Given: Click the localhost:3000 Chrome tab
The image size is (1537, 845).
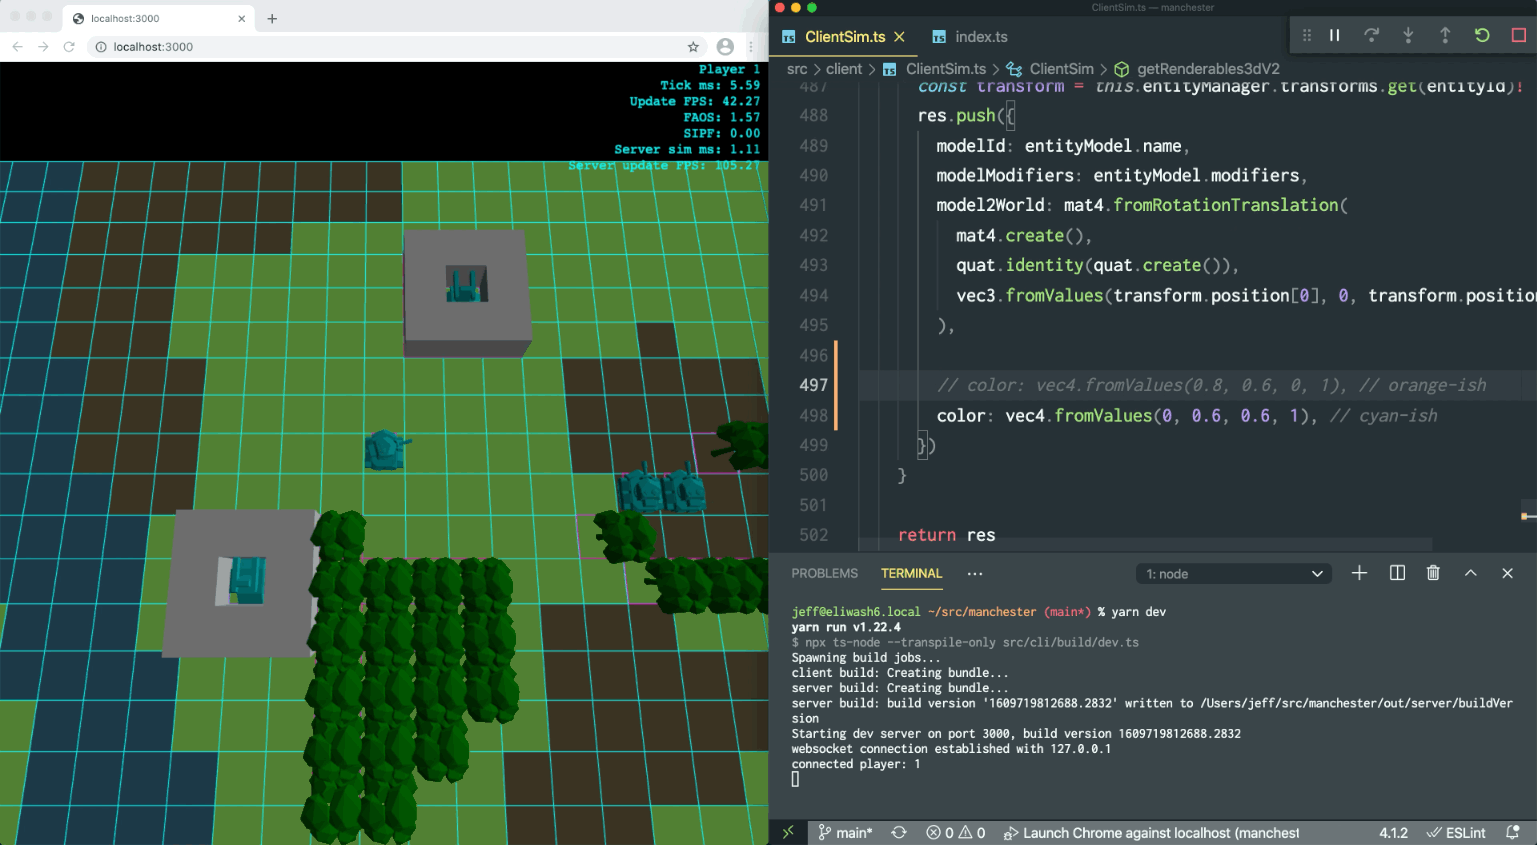Looking at the screenshot, I should click(158, 19).
